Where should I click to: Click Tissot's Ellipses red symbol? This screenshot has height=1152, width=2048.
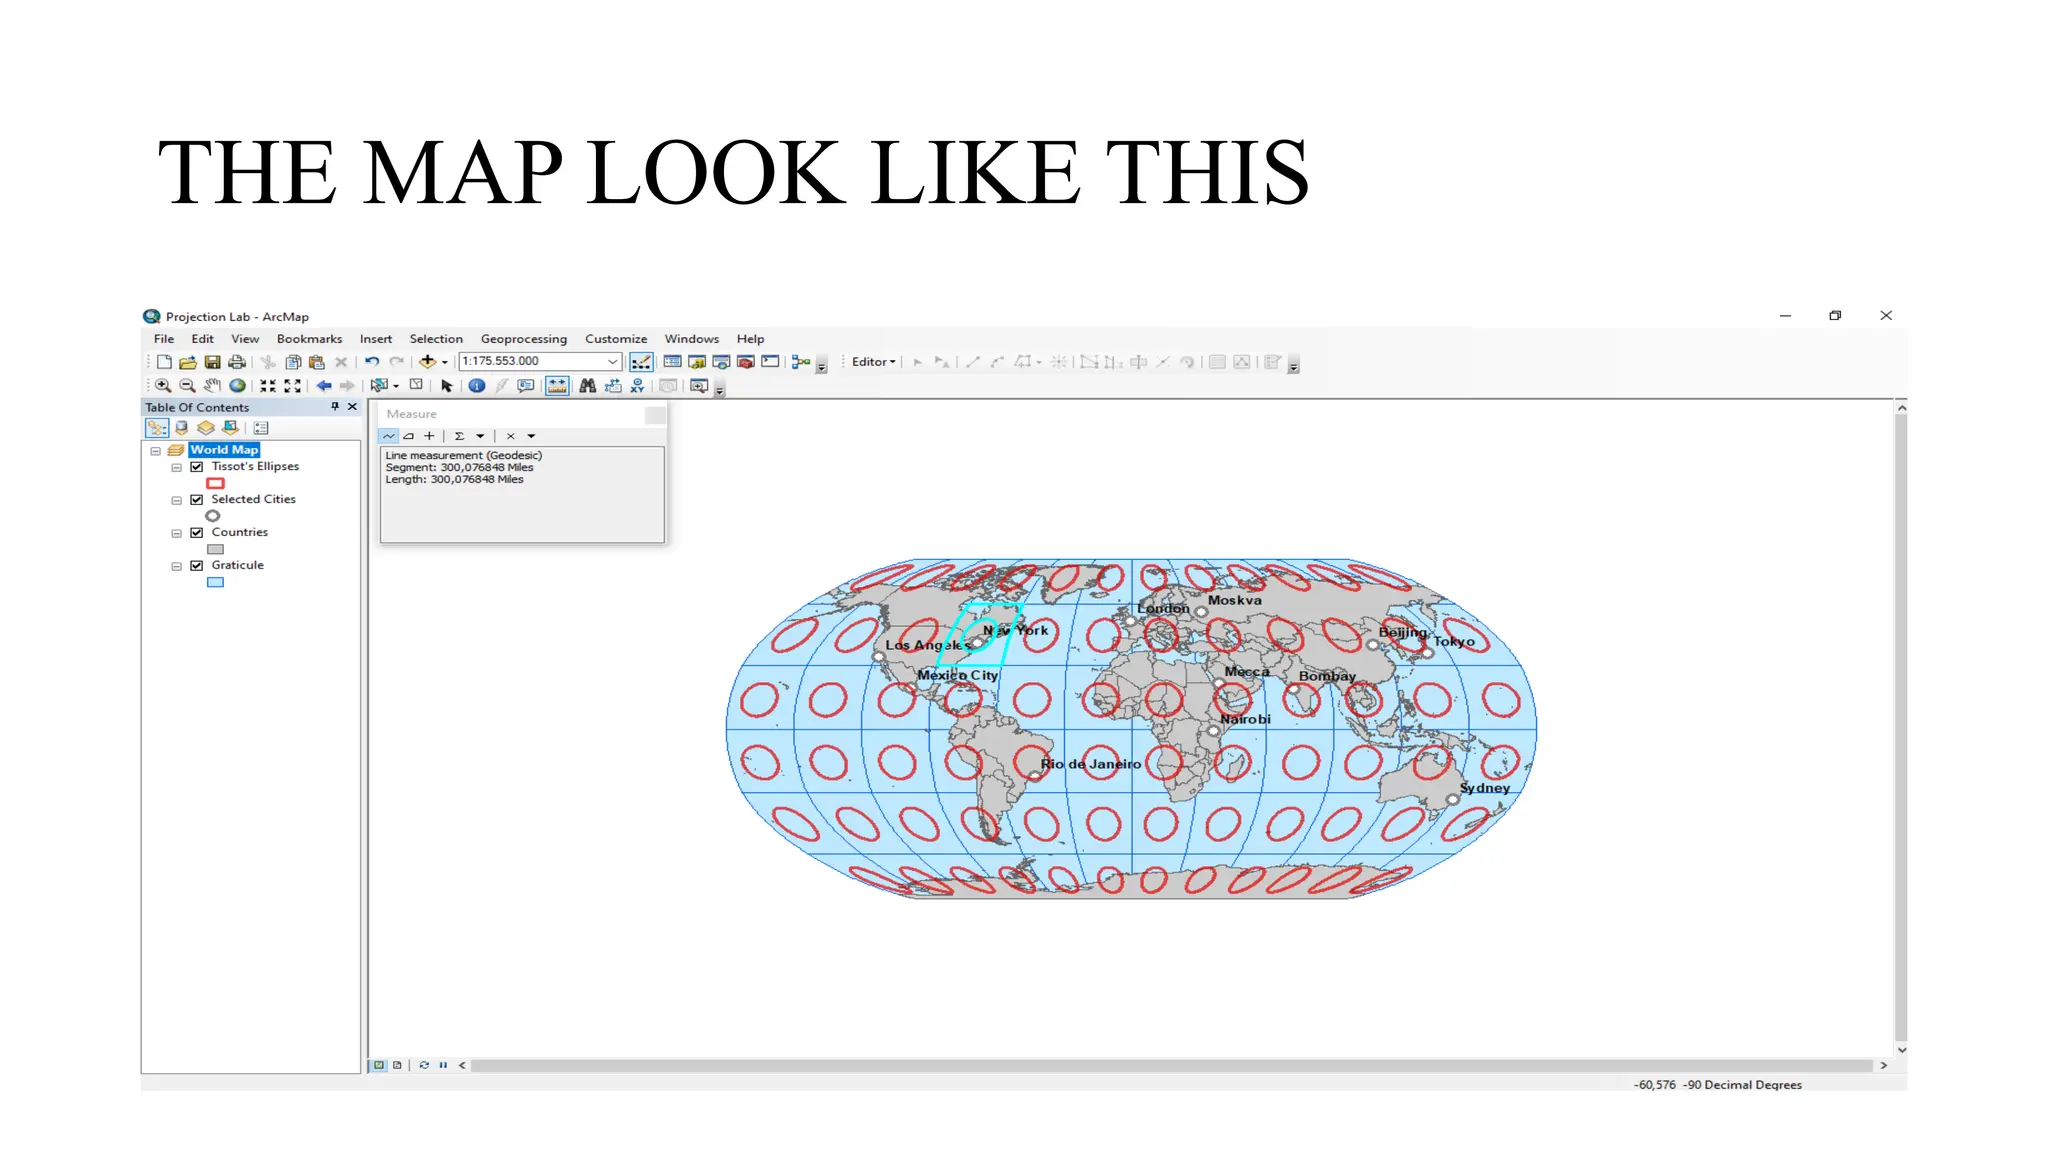[215, 484]
